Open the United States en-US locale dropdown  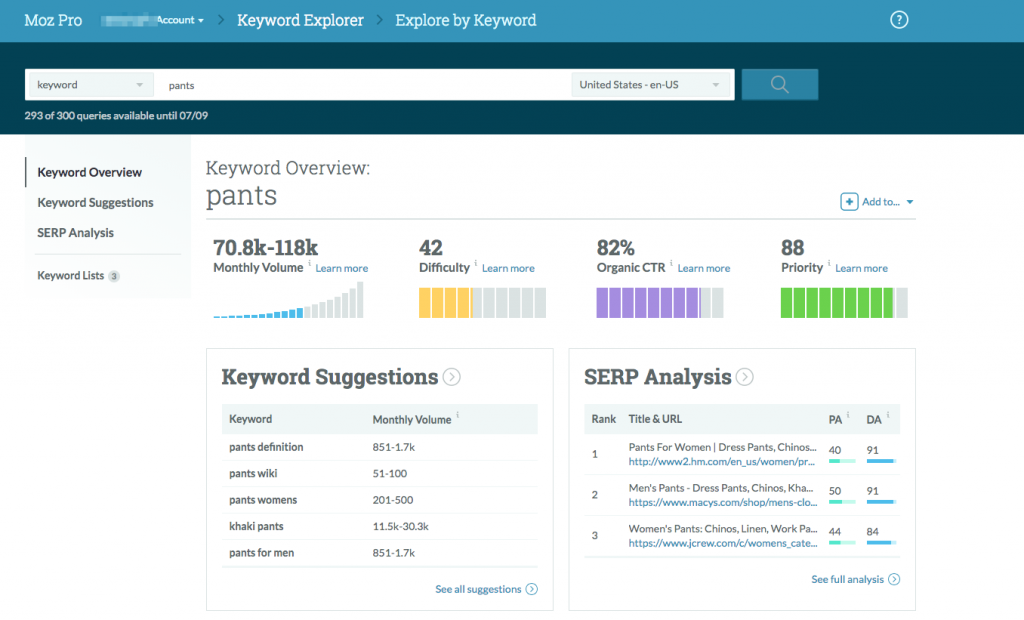[x=651, y=84]
